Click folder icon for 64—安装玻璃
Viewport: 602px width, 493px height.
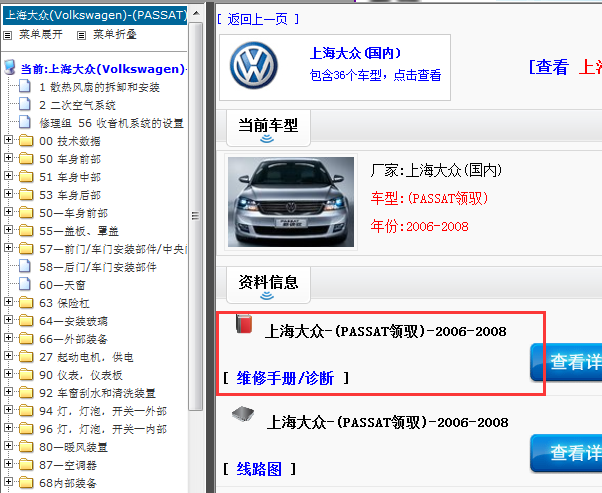pos(26,321)
